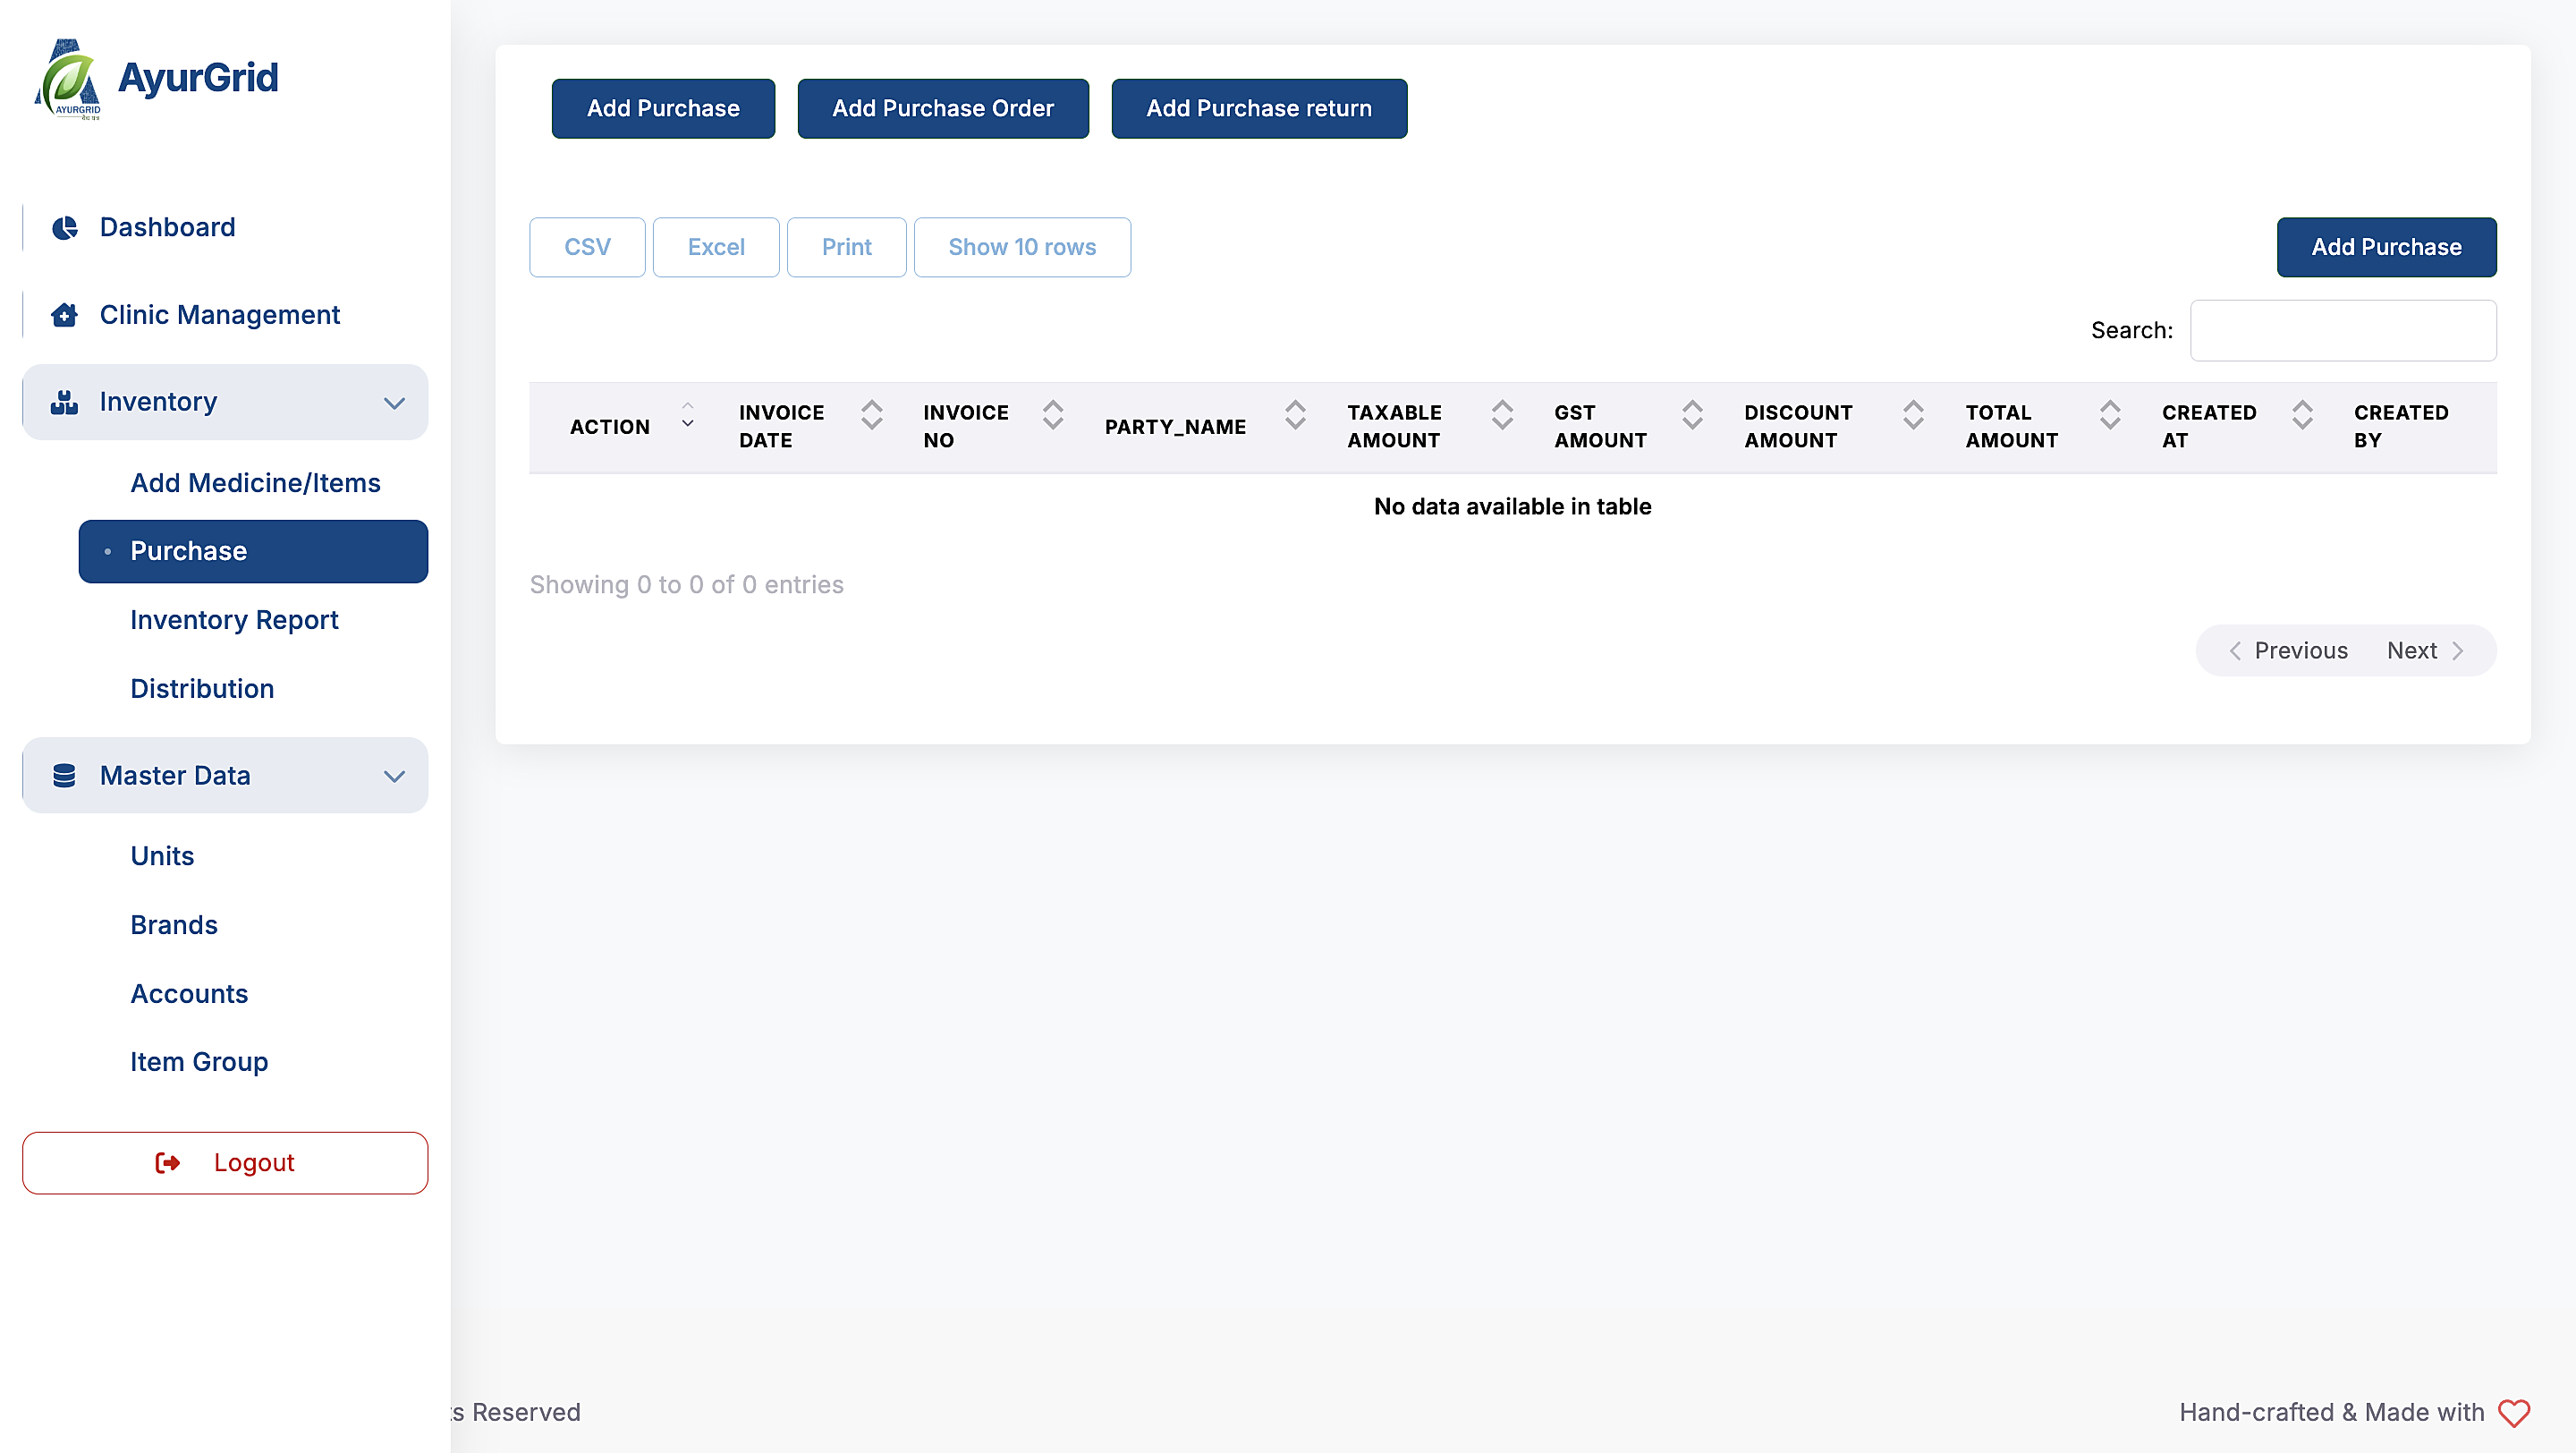
Task: Sort by Created At arrows
Action: click(2302, 415)
